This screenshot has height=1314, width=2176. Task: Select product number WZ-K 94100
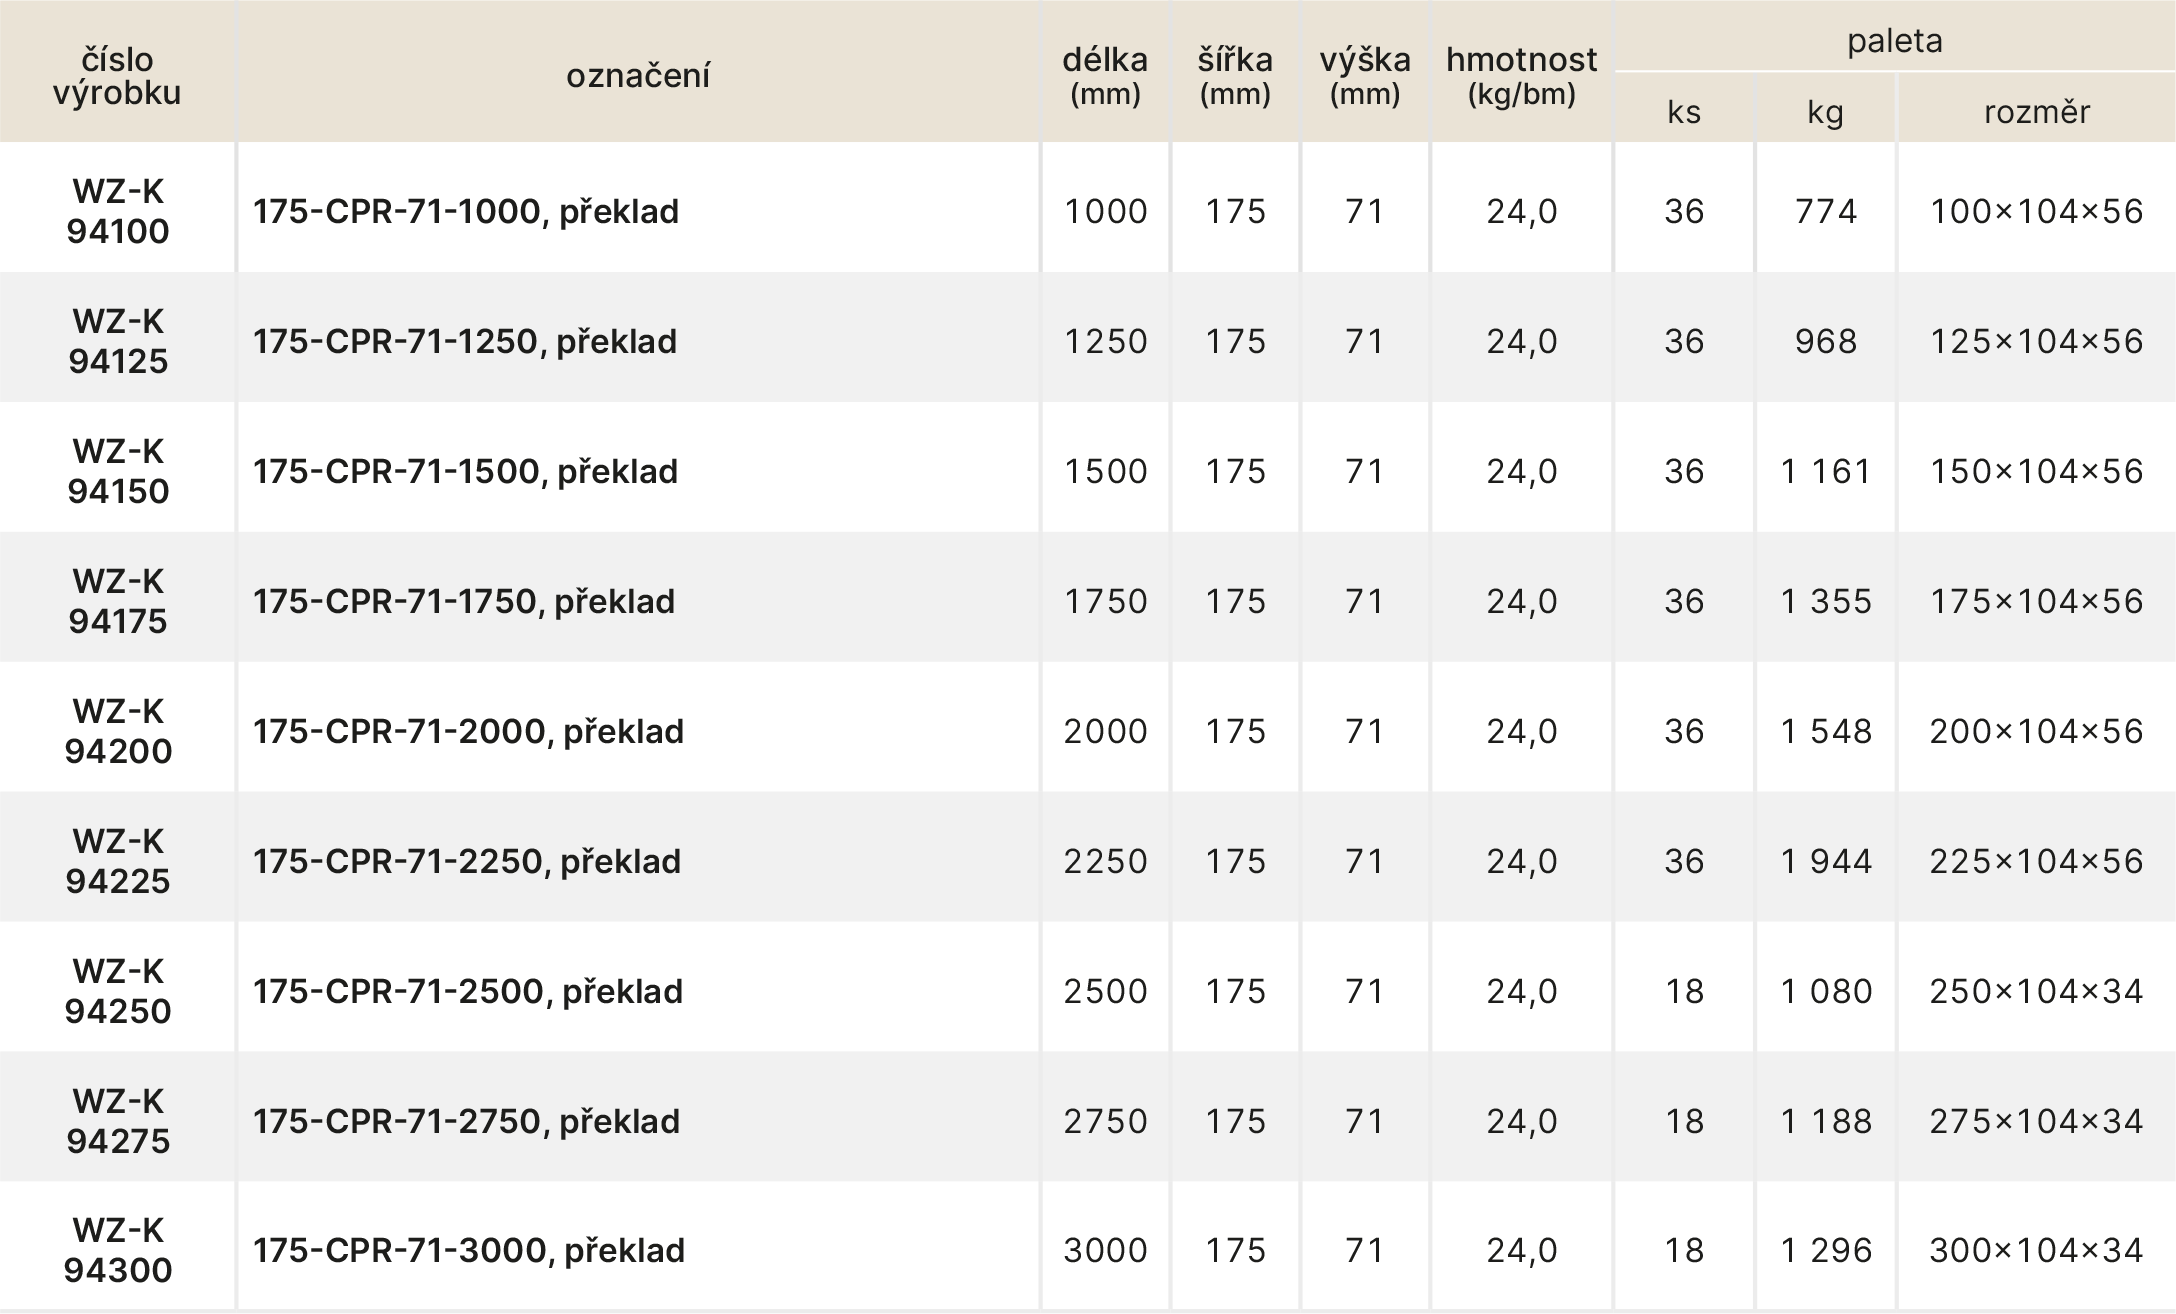(x=118, y=211)
